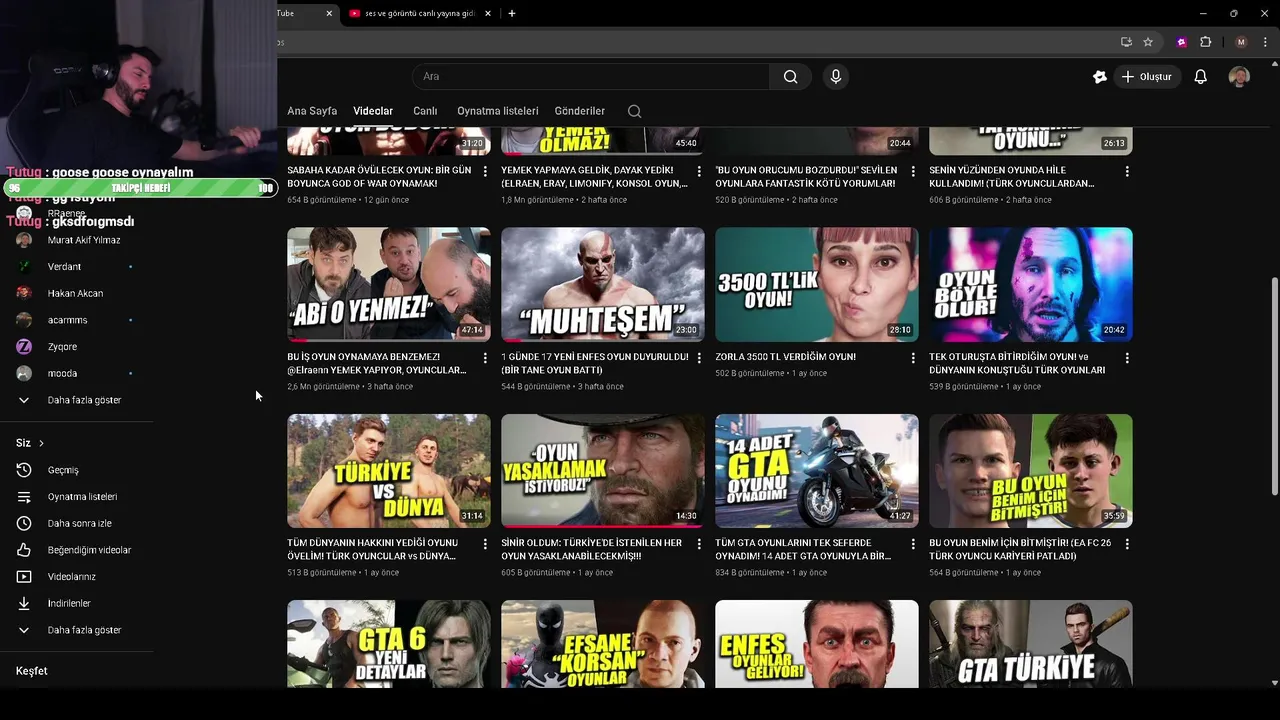Open the browser extensions puzzle icon
Viewport: 1280px width, 720px height.
click(x=1205, y=42)
